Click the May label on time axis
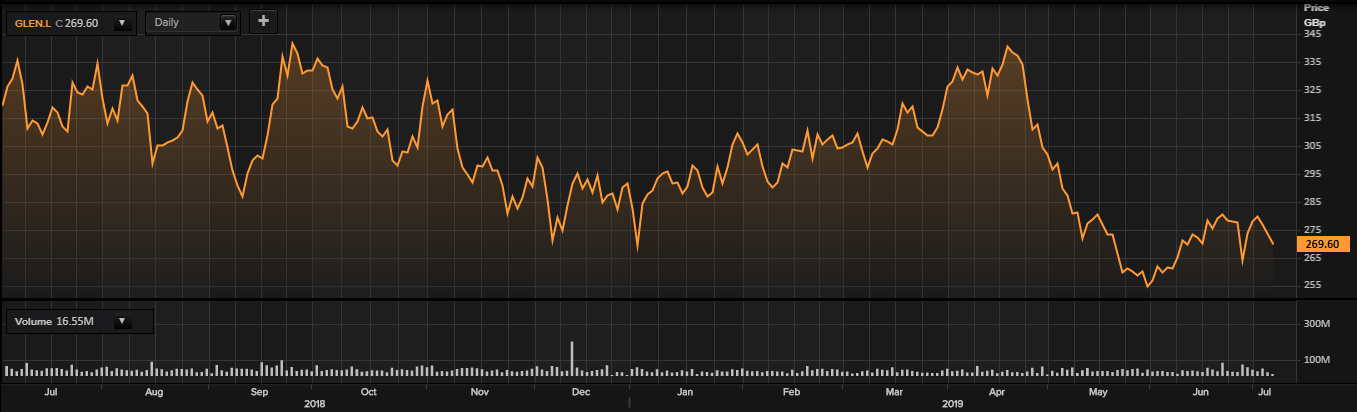Screen dimensions: 1357x412 tap(1099, 393)
